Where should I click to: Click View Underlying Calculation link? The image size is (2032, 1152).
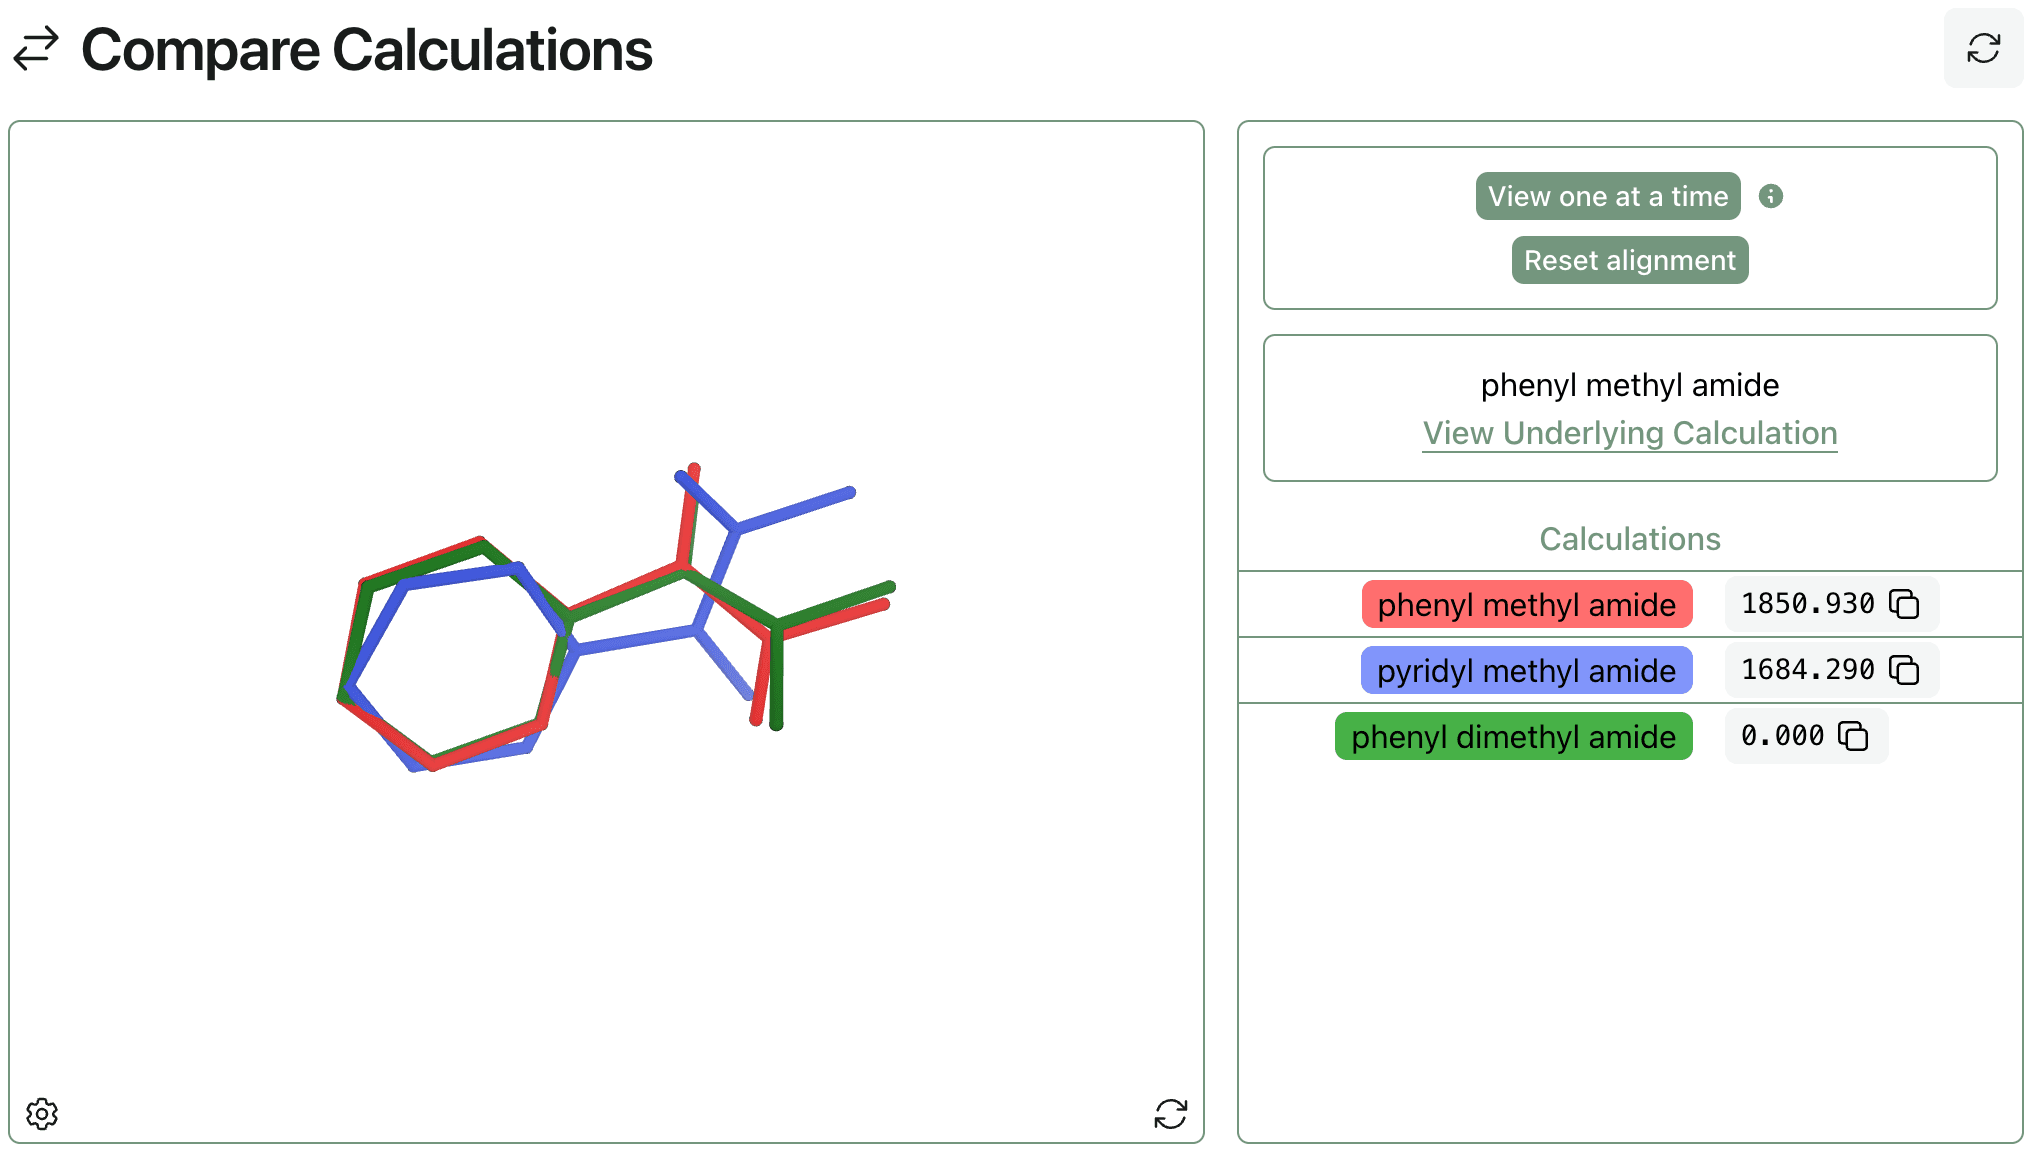click(1629, 433)
